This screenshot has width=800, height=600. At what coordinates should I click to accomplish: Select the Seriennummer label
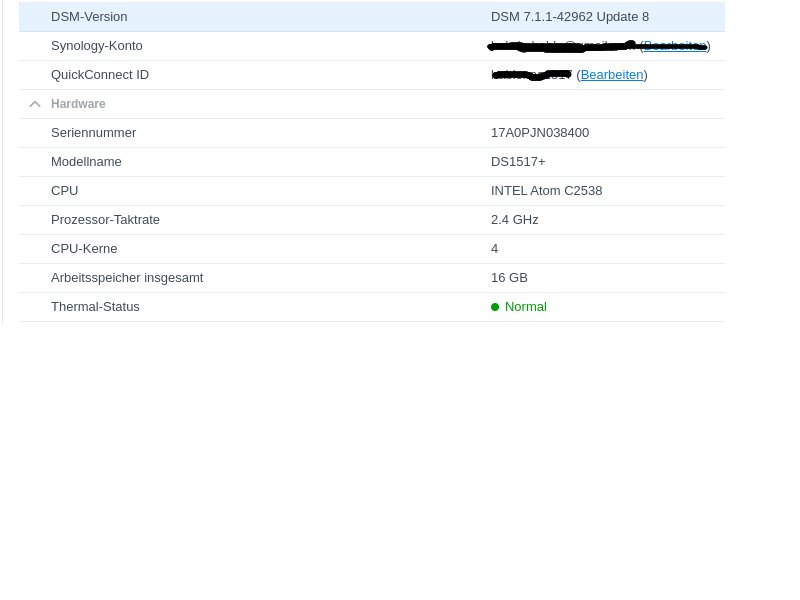(93, 133)
